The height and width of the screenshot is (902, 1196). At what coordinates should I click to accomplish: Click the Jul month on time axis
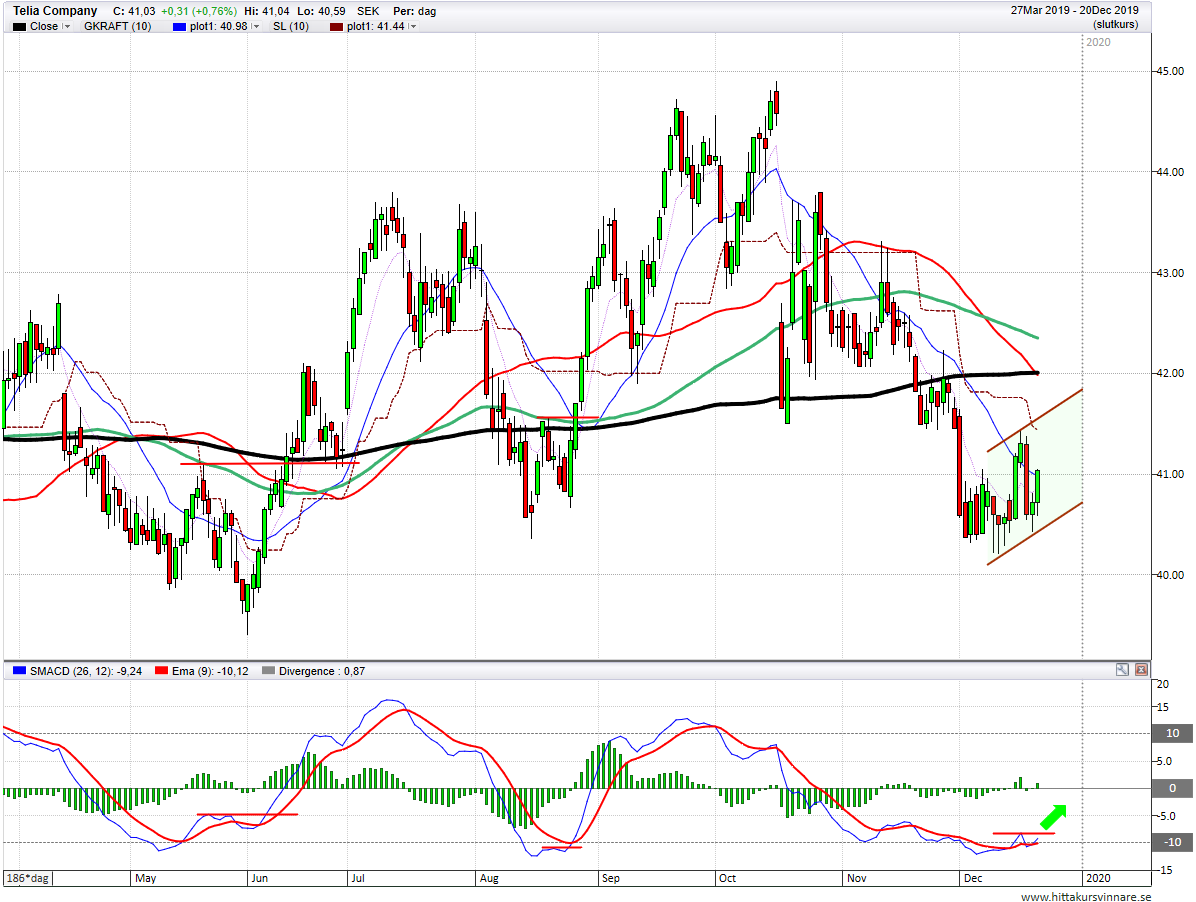358,878
